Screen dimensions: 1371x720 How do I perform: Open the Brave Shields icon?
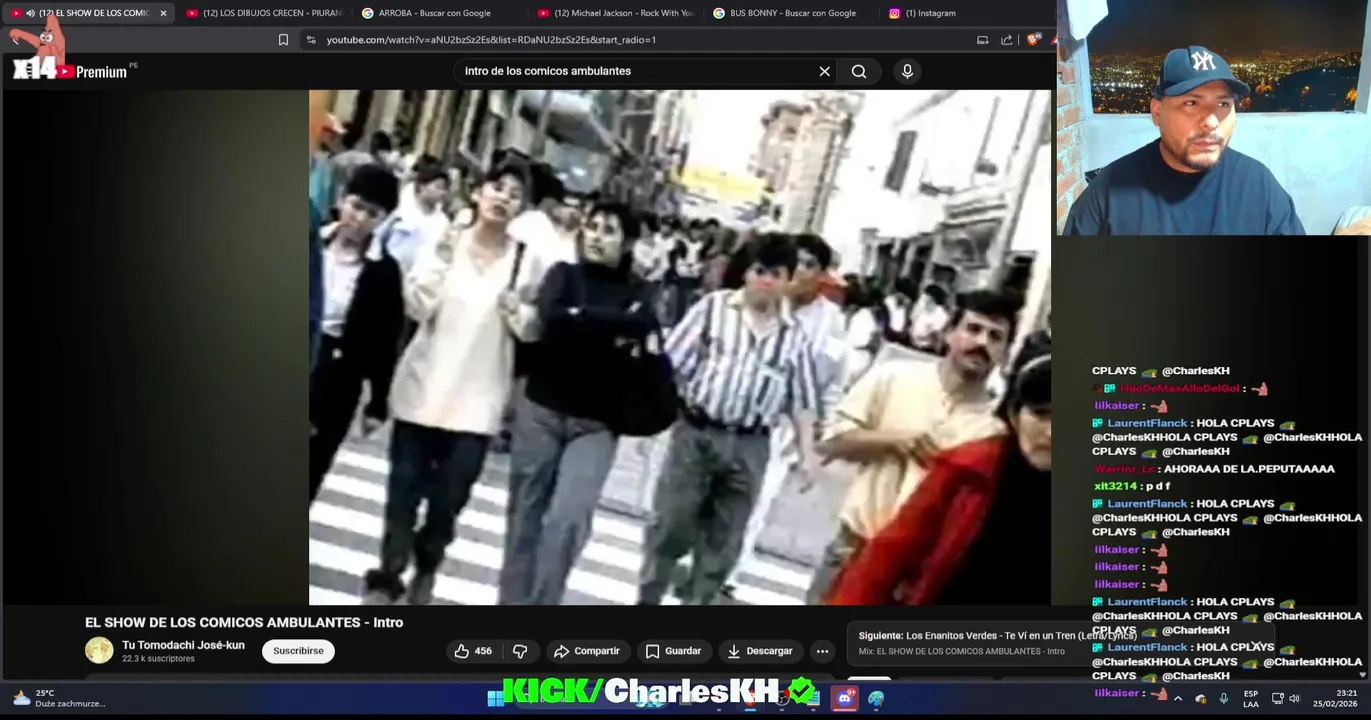point(1033,40)
